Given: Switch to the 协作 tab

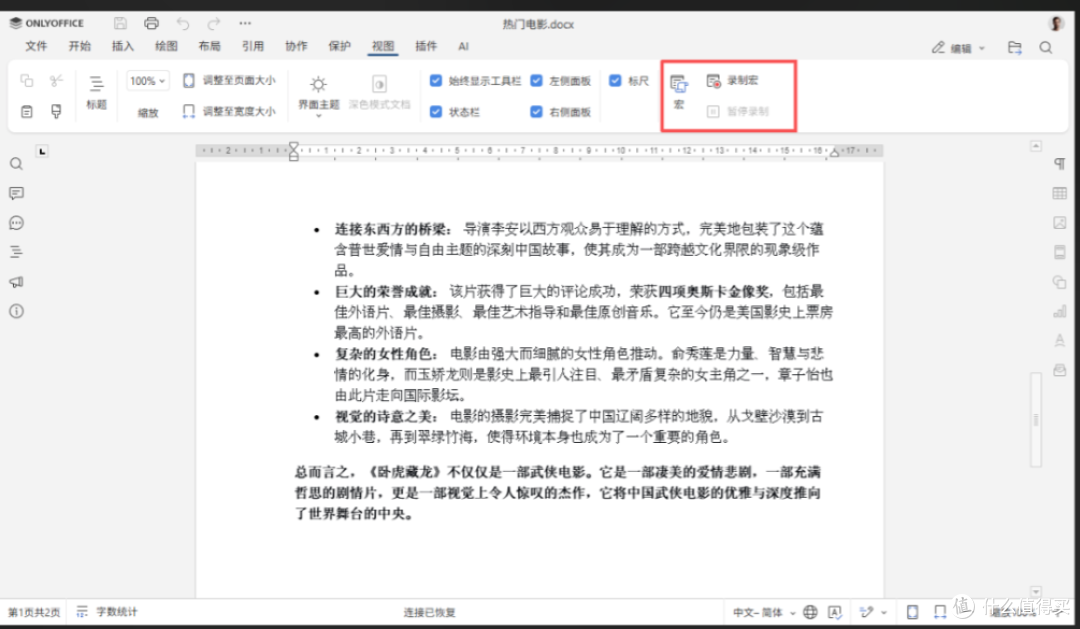Looking at the screenshot, I should pos(296,46).
